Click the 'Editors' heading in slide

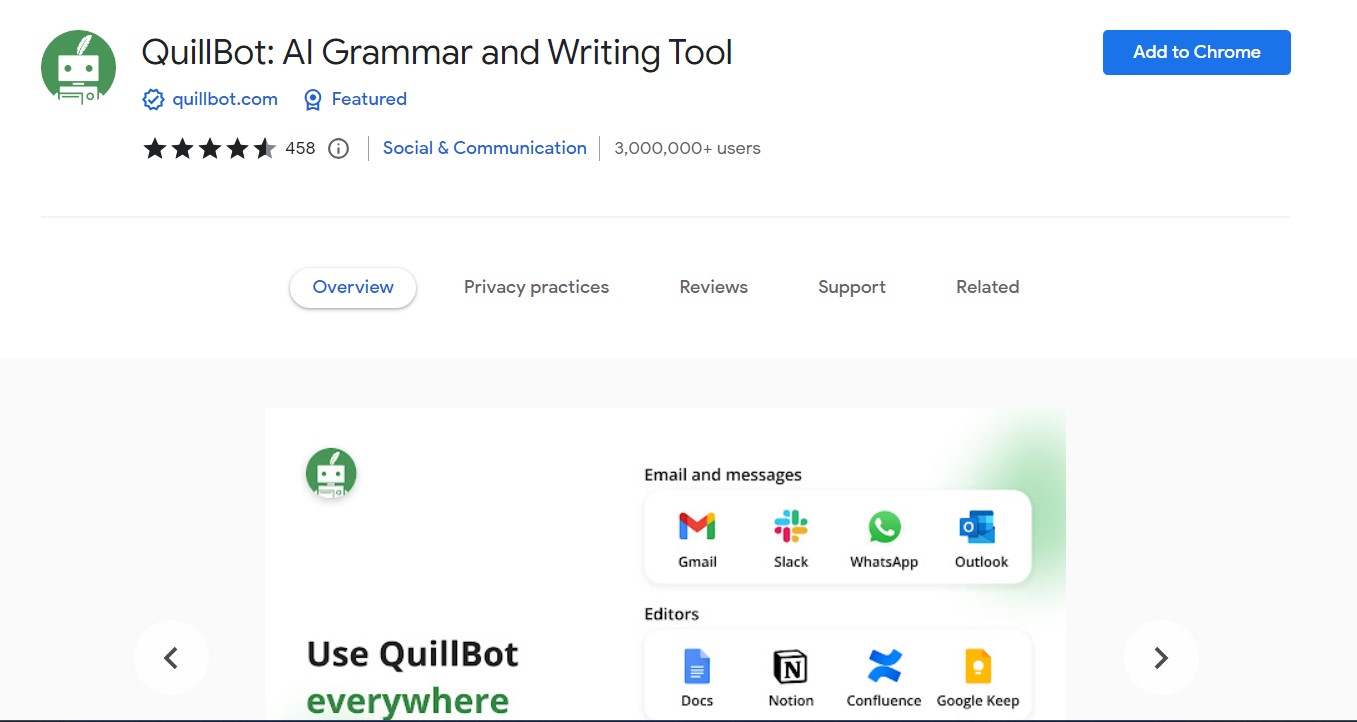pos(671,614)
